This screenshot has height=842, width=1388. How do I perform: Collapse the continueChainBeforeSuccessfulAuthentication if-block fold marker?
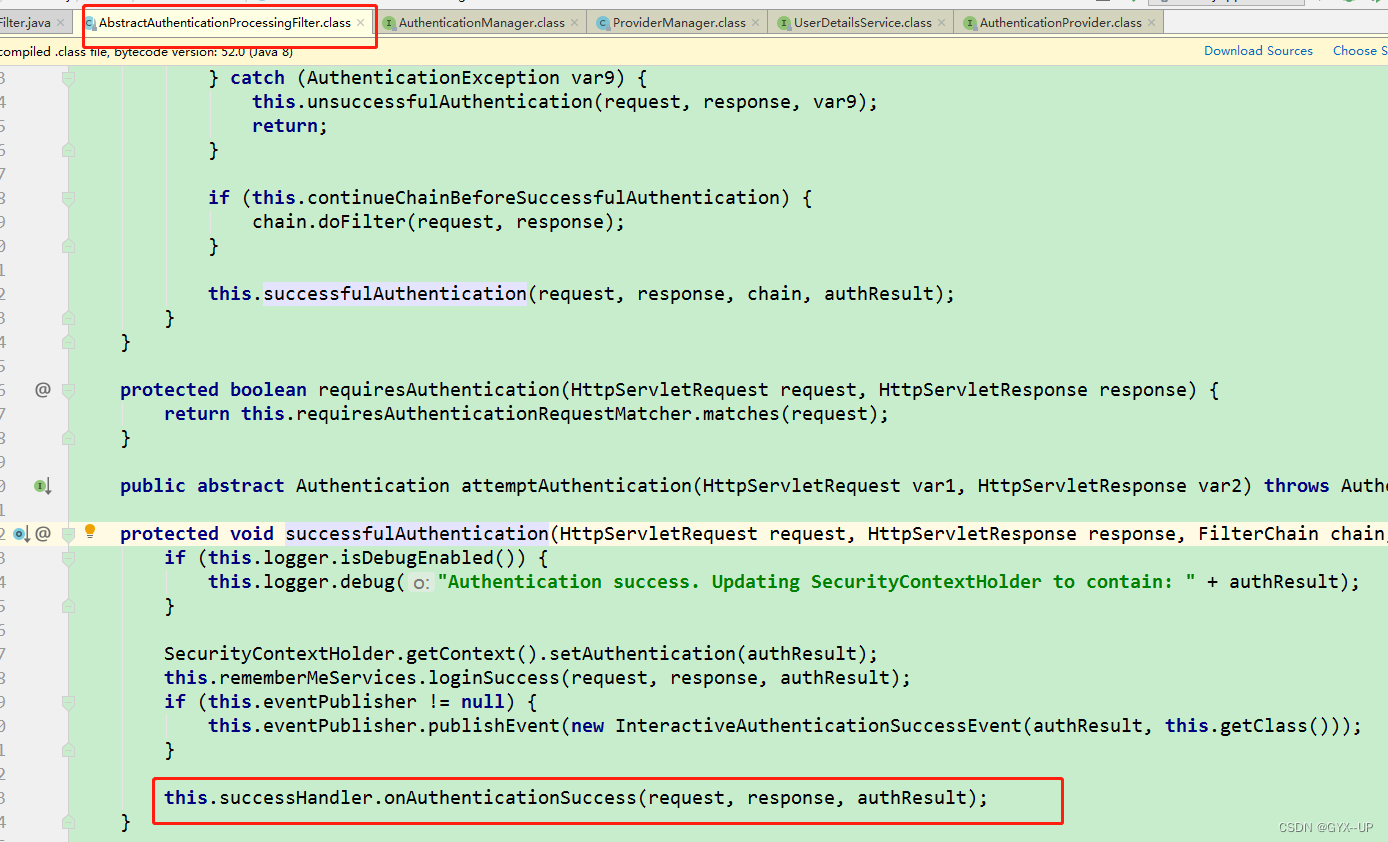pos(68,198)
